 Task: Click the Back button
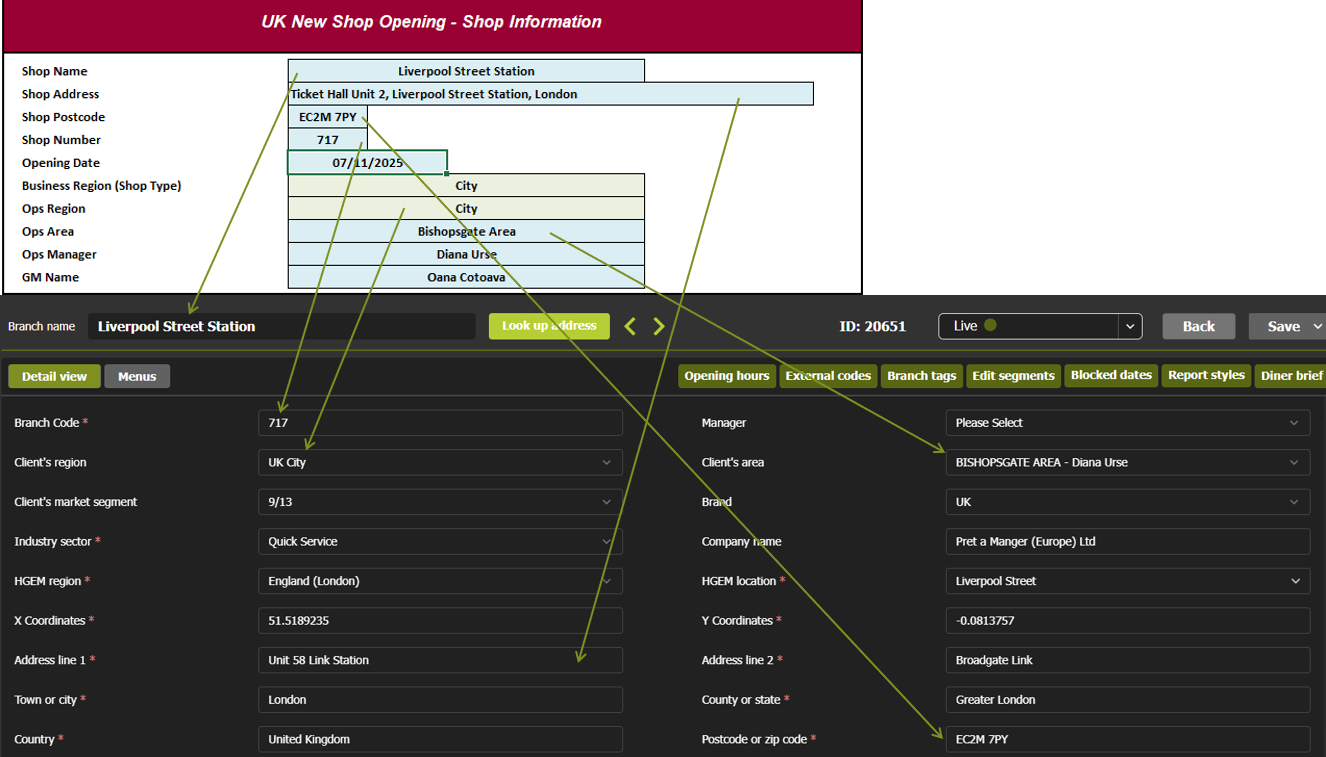(1198, 326)
